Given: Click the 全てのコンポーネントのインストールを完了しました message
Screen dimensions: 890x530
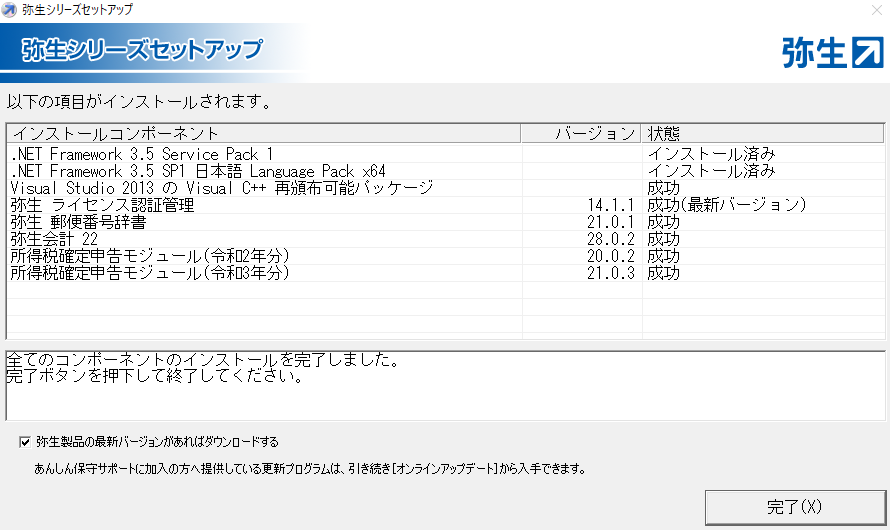Looking at the screenshot, I should pos(203,359).
